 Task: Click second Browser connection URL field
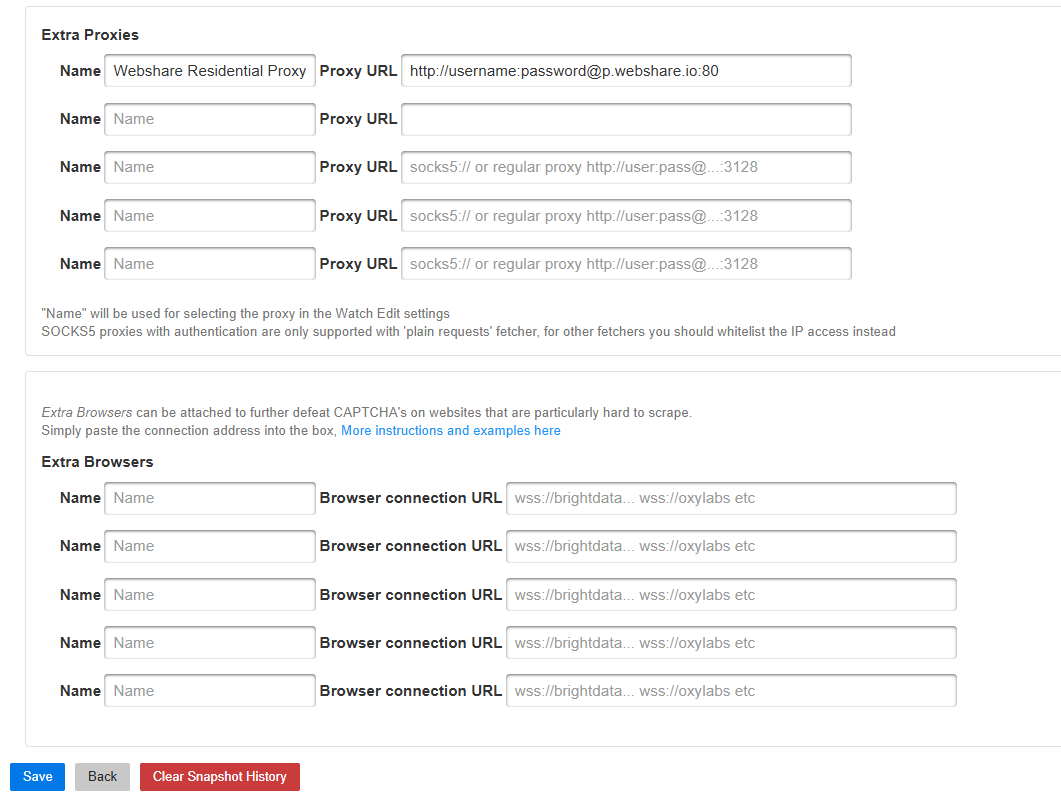click(731, 546)
